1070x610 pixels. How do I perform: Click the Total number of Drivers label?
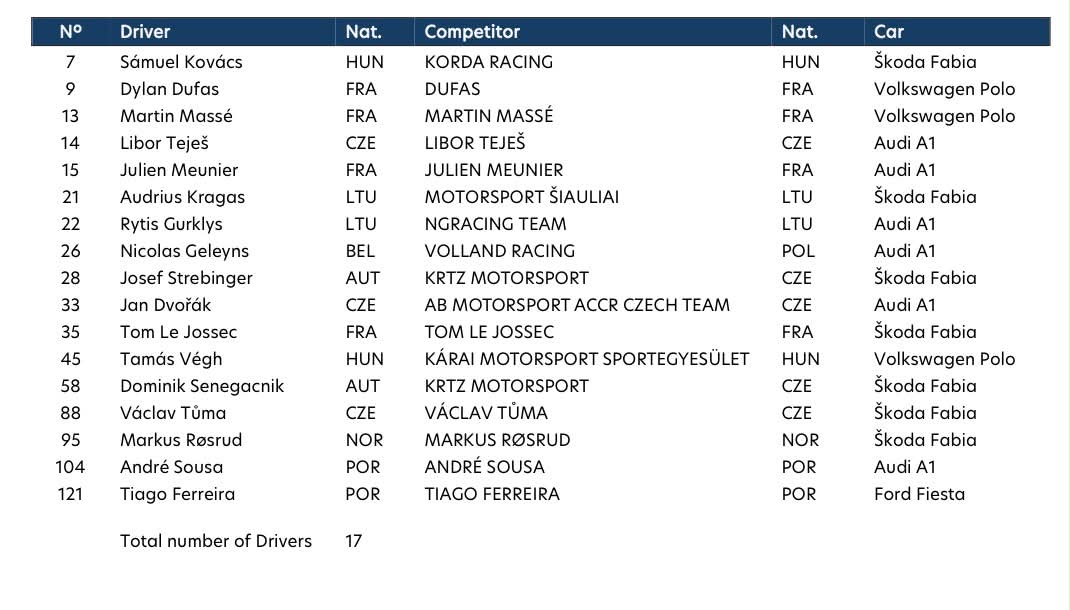[x=216, y=541]
